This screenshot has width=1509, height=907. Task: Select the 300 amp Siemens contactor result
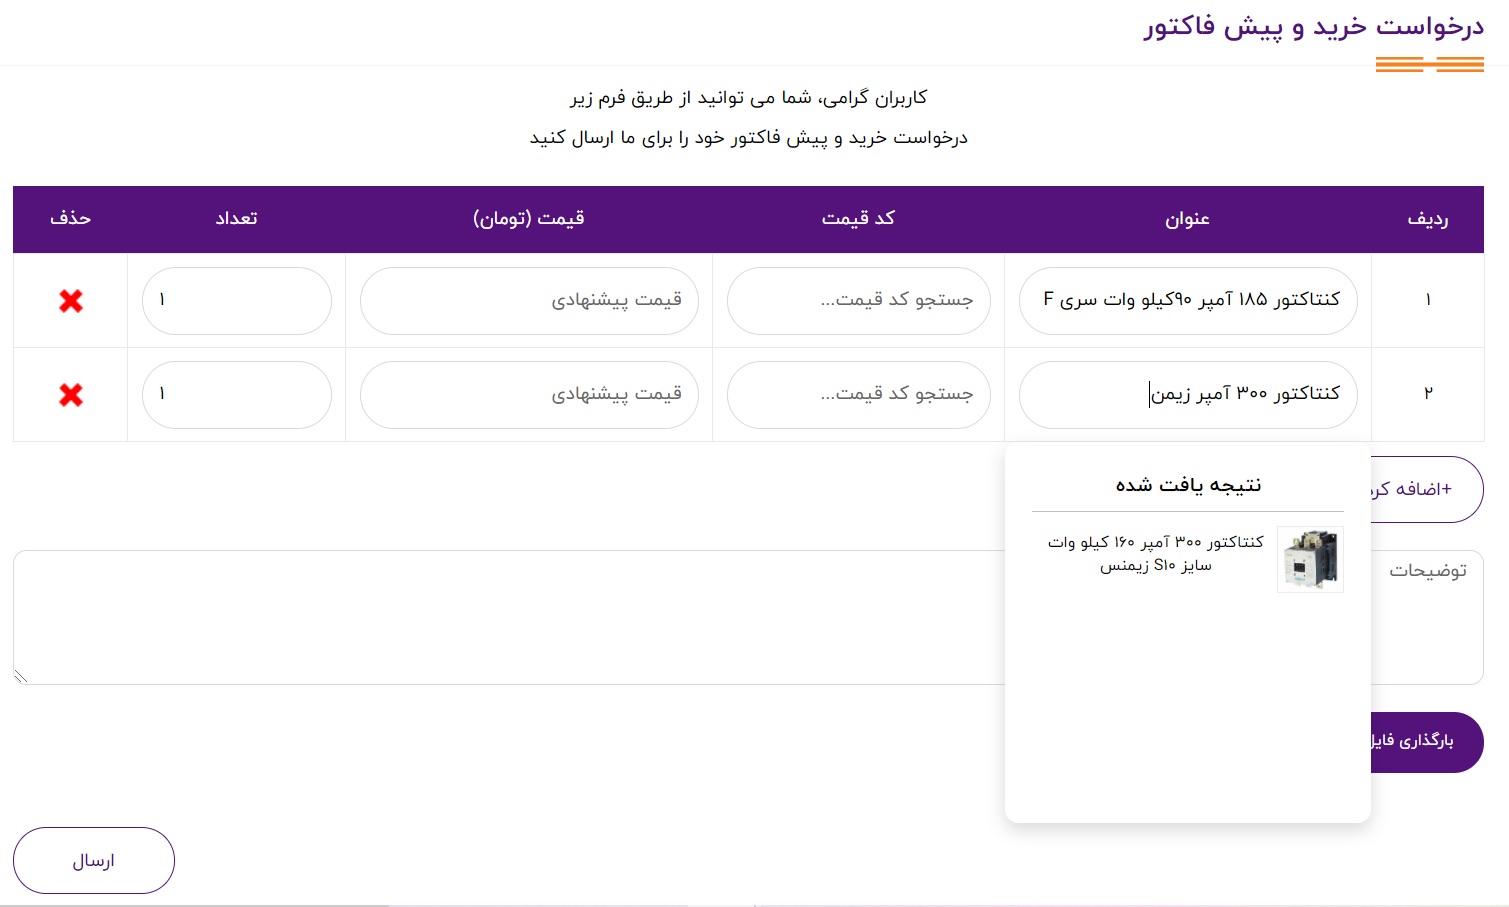click(1155, 554)
